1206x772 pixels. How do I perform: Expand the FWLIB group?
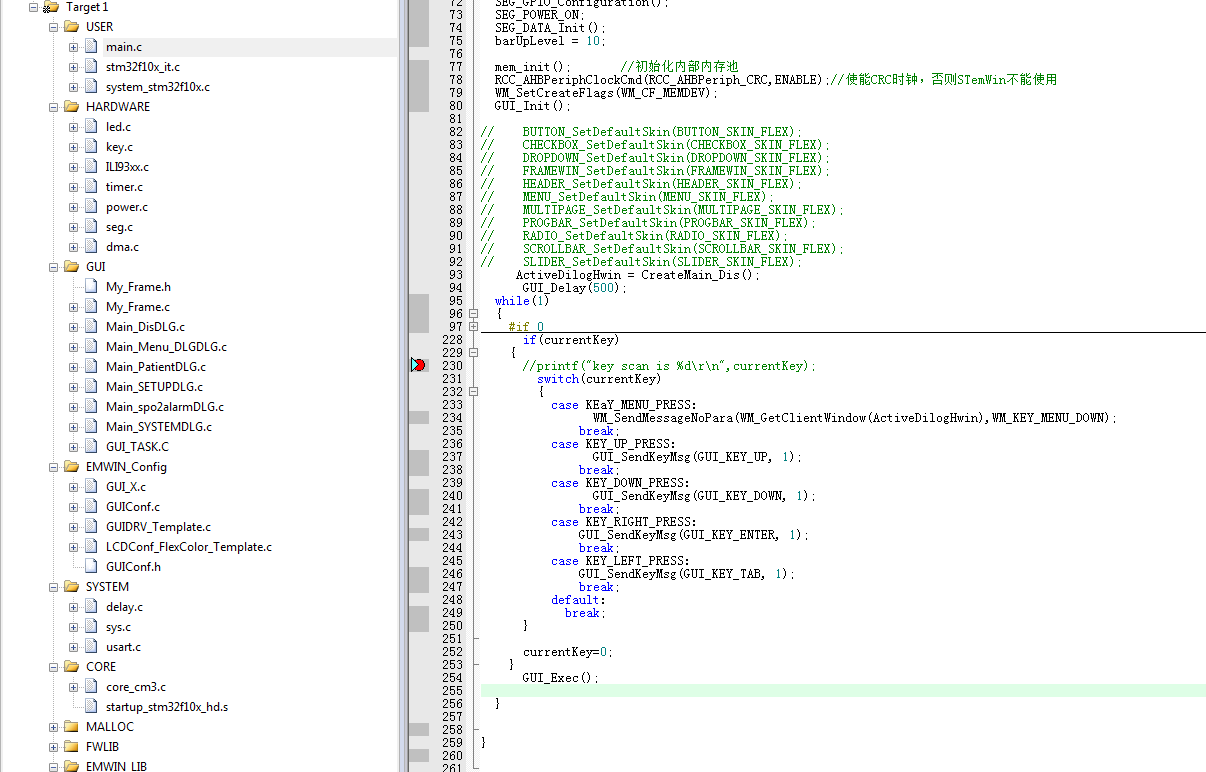pyautogui.click(x=54, y=747)
